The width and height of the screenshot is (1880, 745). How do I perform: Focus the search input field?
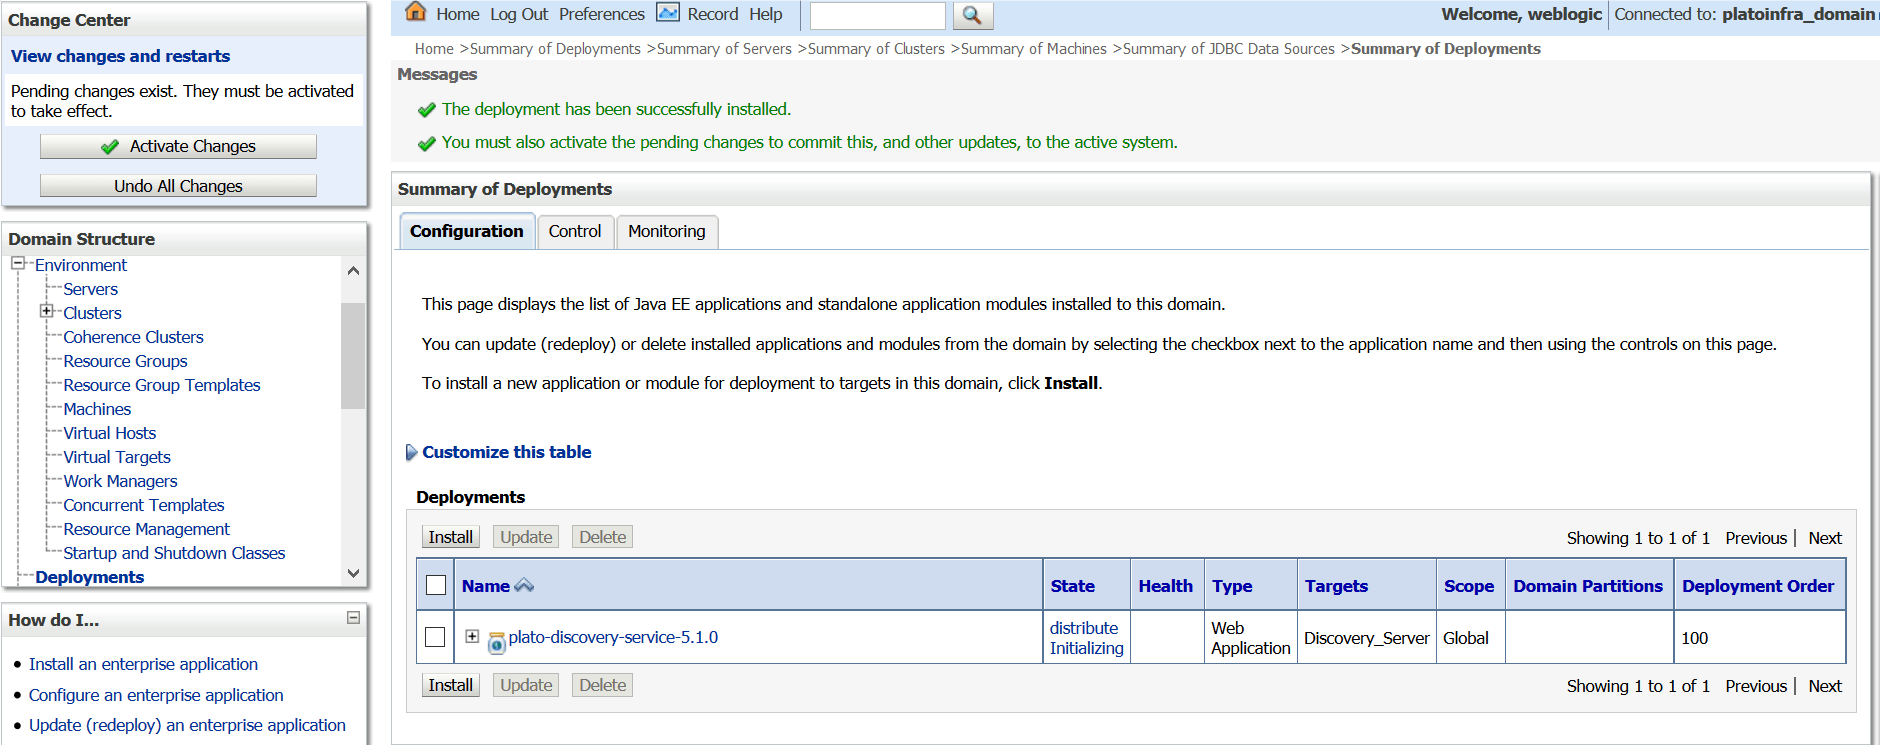(877, 15)
